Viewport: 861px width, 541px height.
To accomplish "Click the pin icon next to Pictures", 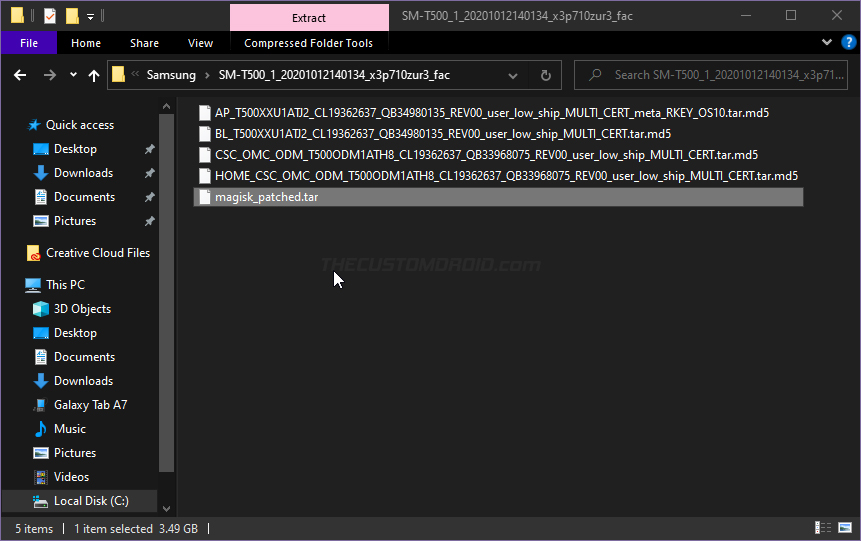I will pos(149,221).
